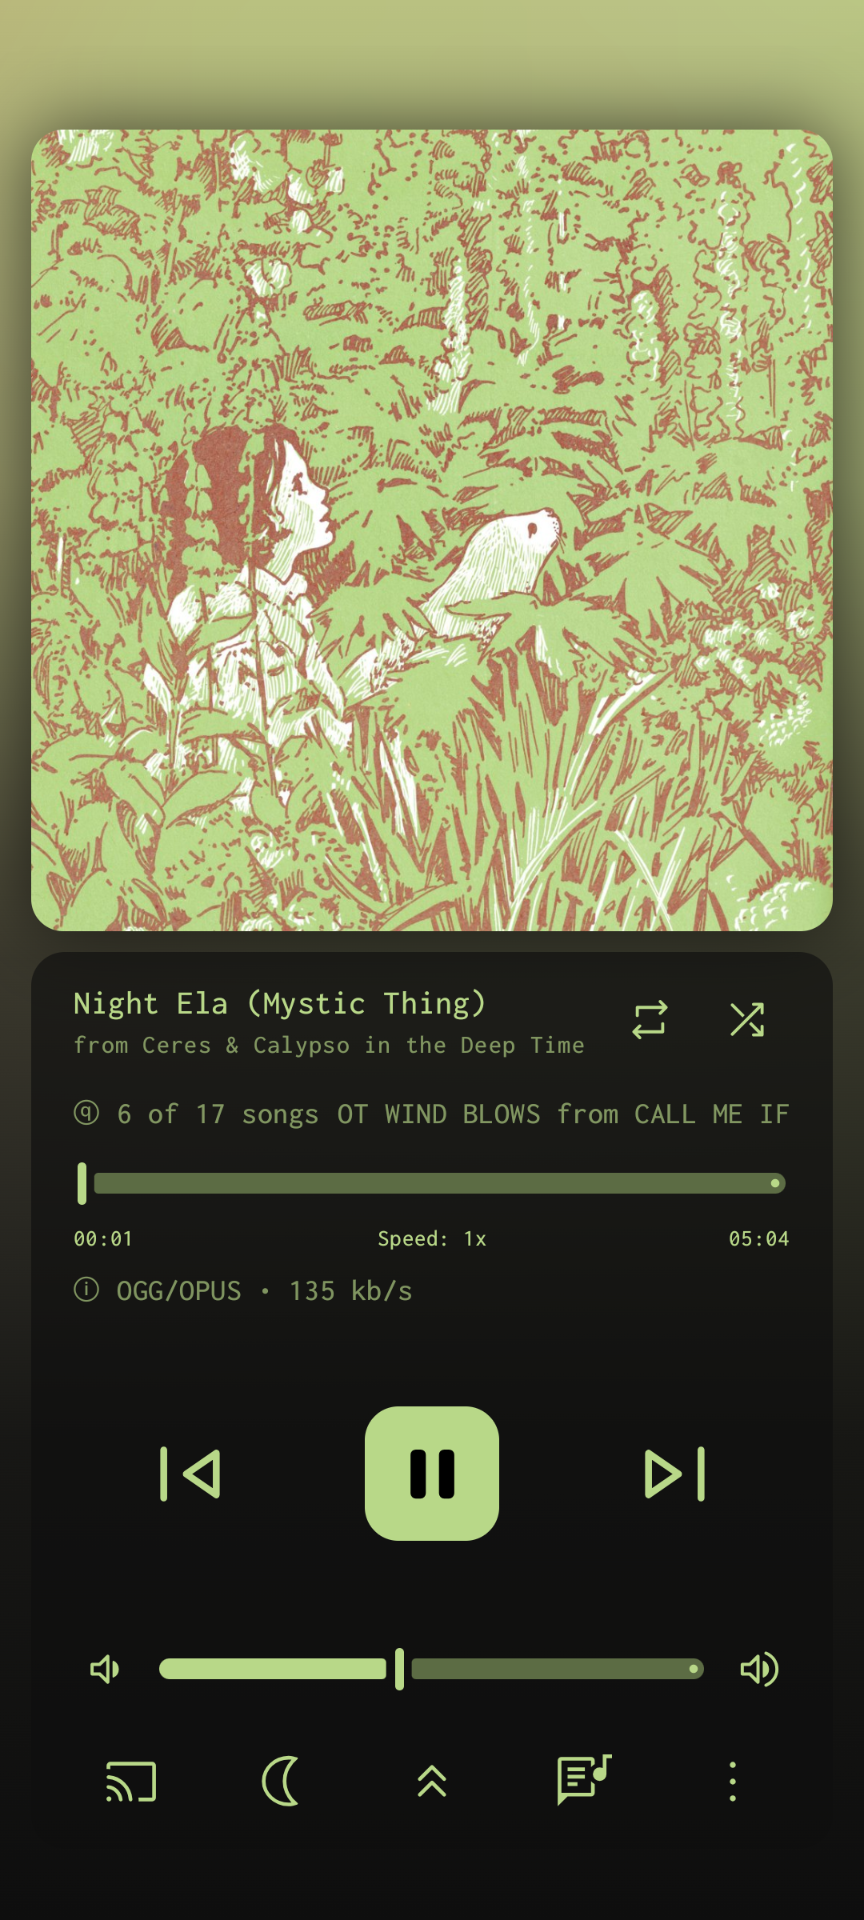The height and width of the screenshot is (1920, 864).
Task: Toggle repeat mode icon
Action: point(650,1020)
